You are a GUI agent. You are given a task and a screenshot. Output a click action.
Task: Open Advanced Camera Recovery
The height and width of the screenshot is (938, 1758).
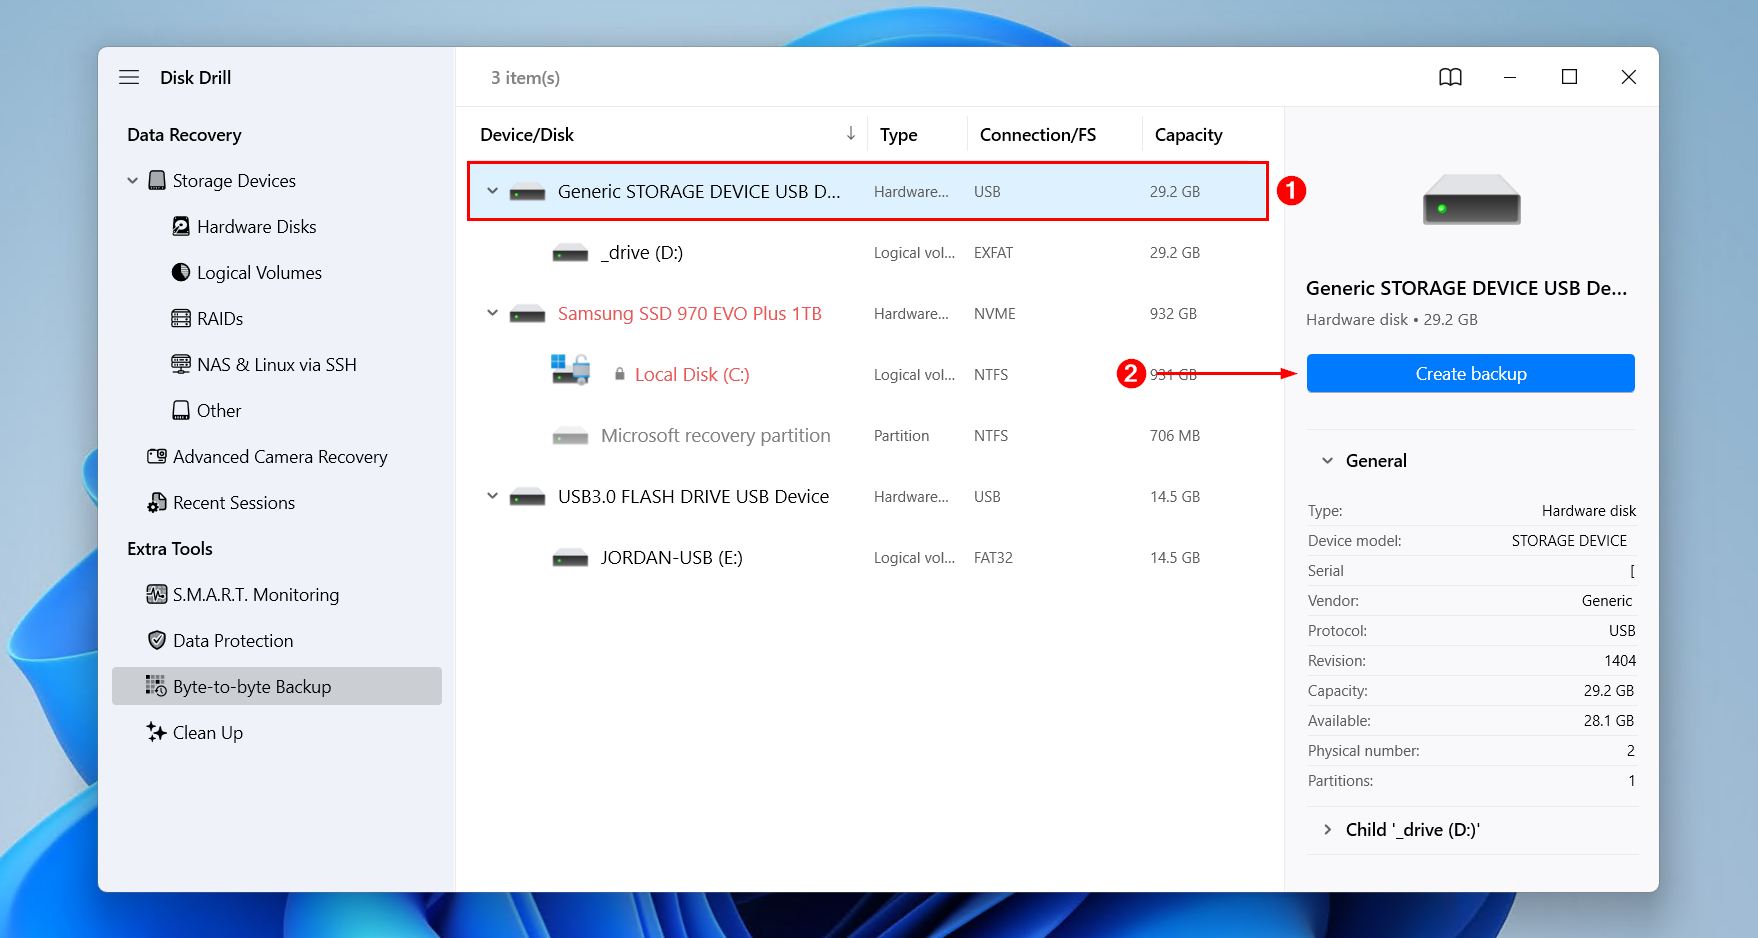point(280,456)
